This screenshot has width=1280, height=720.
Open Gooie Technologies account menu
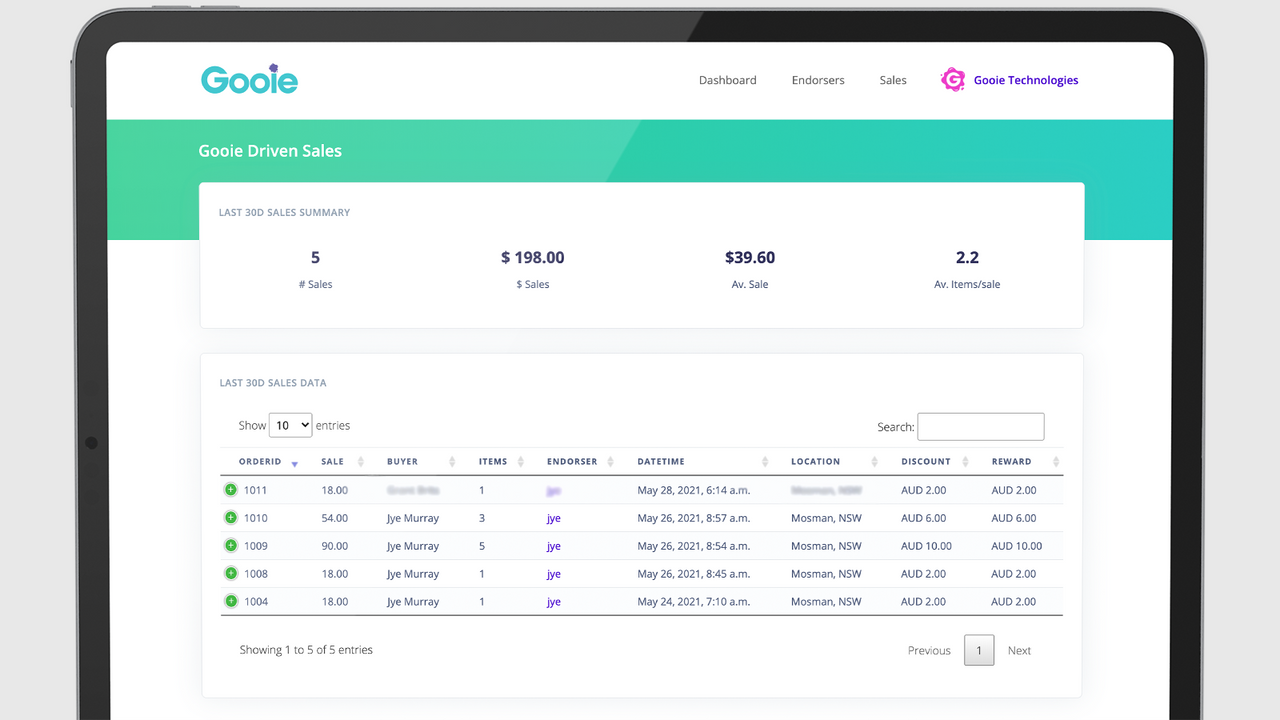tap(1026, 80)
